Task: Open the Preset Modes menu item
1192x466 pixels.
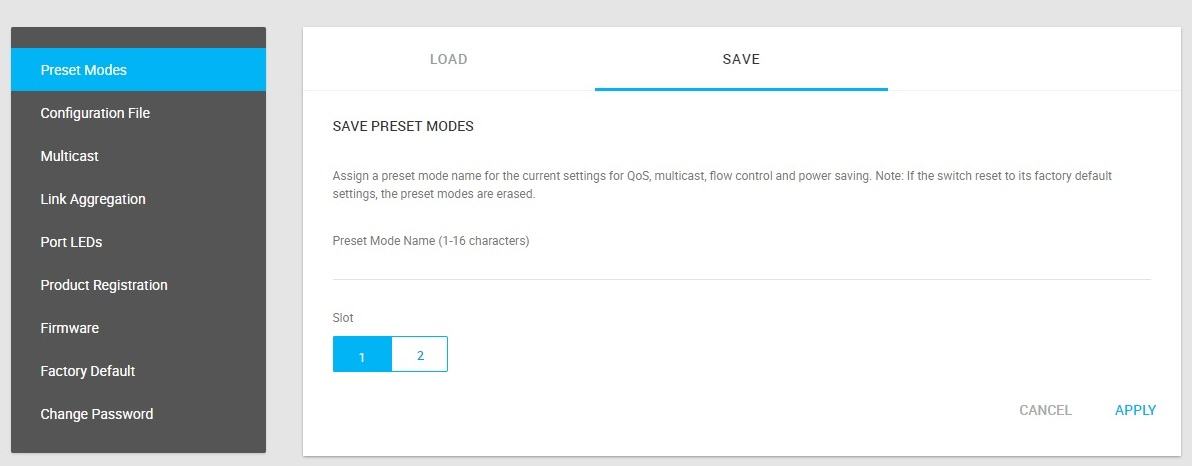Action: 84,70
